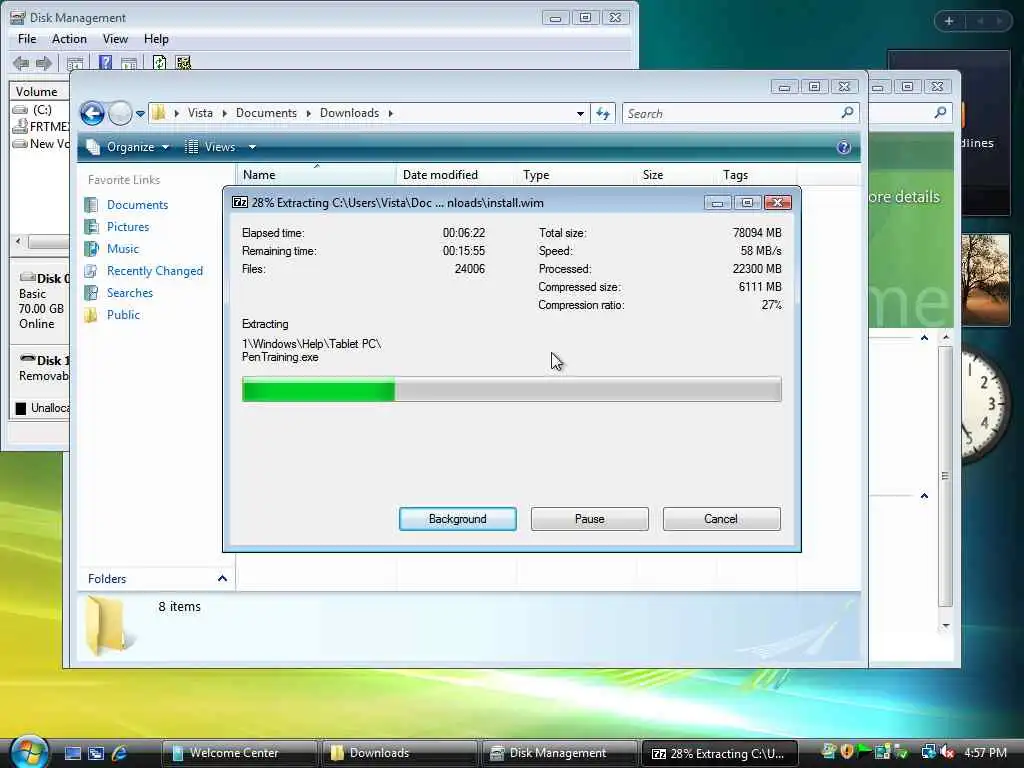The image size is (1024, 768).
Task: Sort by Size column
Action: [x=677, y=175]
